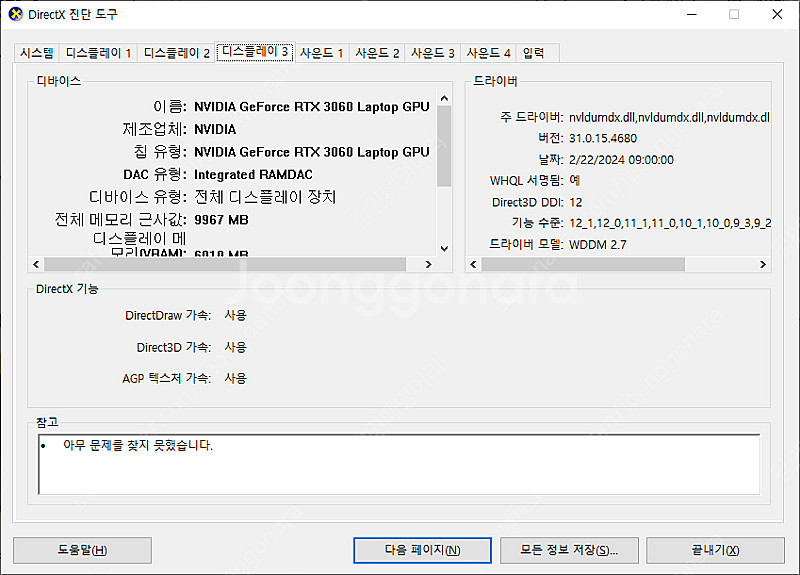Image resolution: width=800 pixels, height=575 pixels.
Task: Click Integrated RAMDAC text
Action: (253, 174)
